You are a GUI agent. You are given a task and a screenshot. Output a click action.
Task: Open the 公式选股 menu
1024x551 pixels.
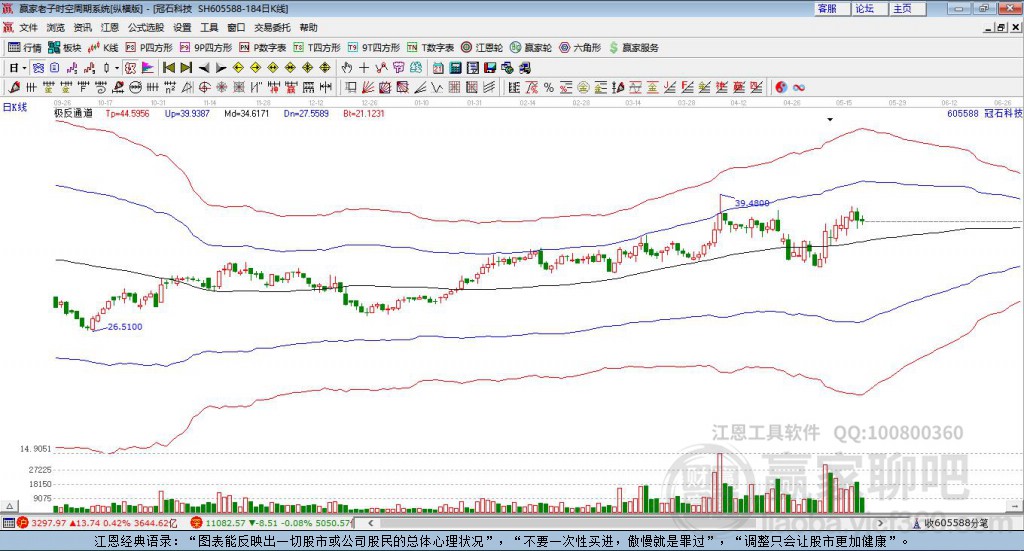[x=146, y=27]
